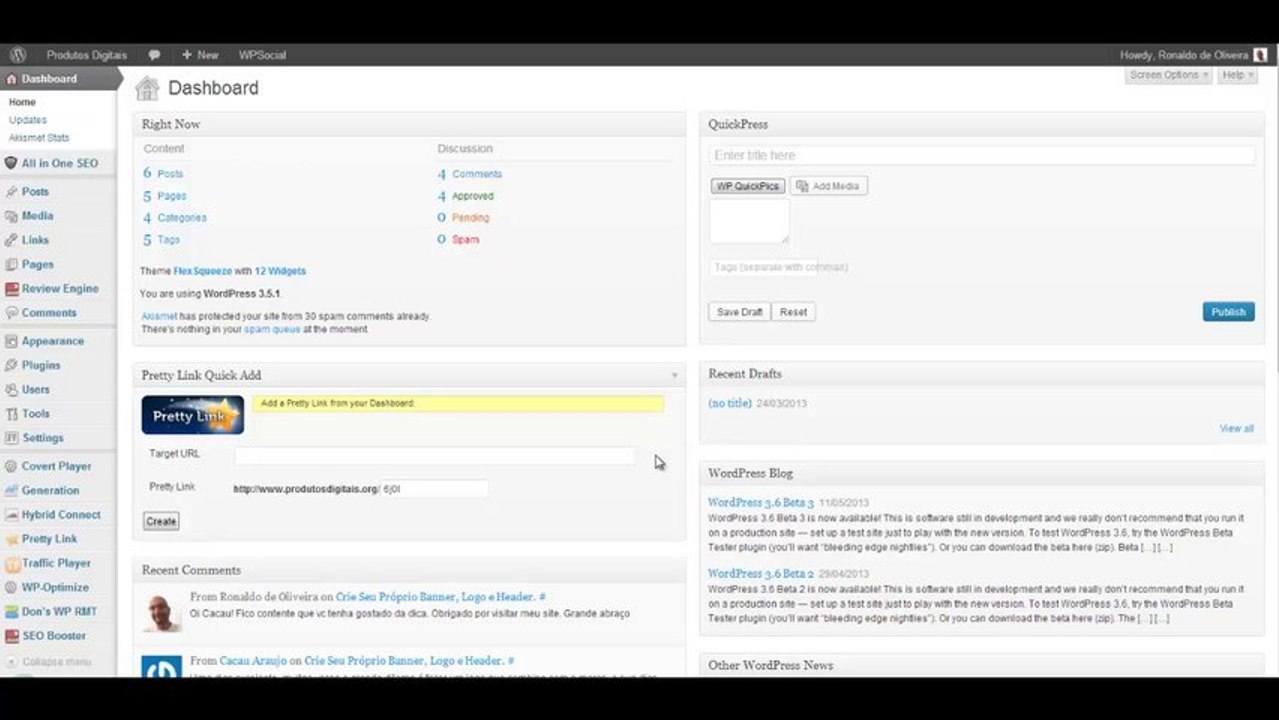Open the comments bubble icon in admin bar

[154, 55]
